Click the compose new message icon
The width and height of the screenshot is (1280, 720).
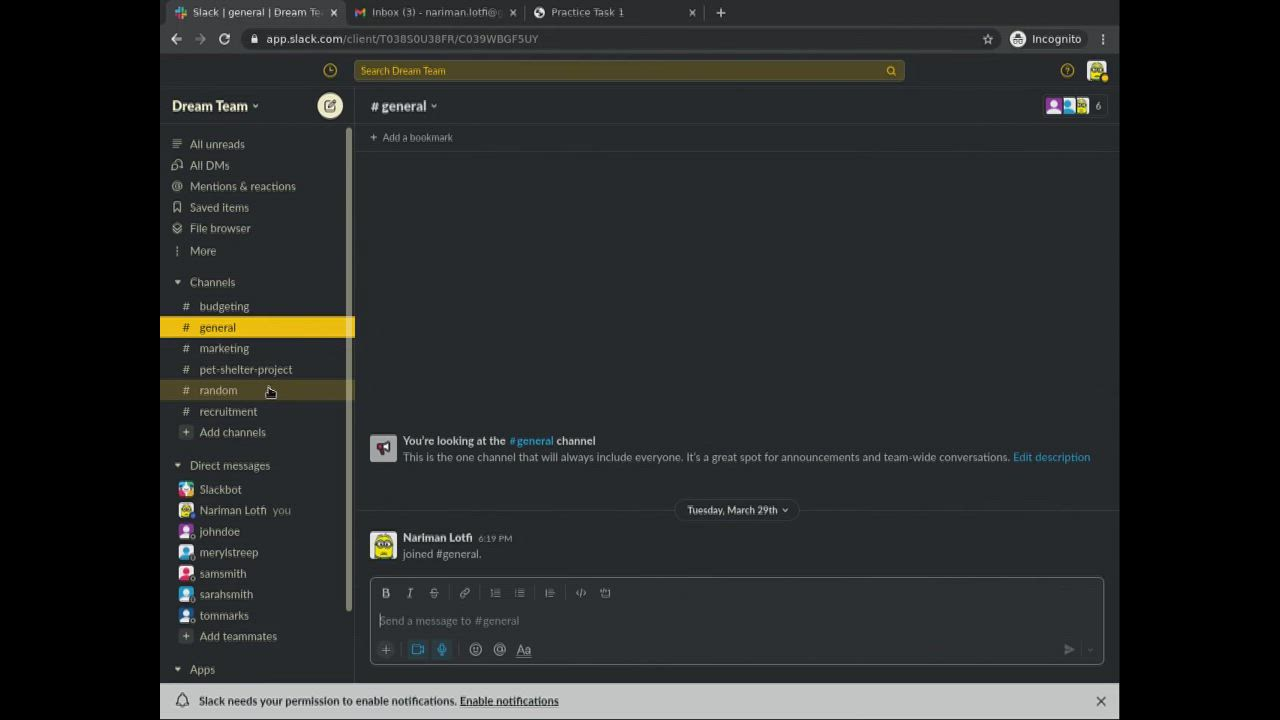pos(330,106)
